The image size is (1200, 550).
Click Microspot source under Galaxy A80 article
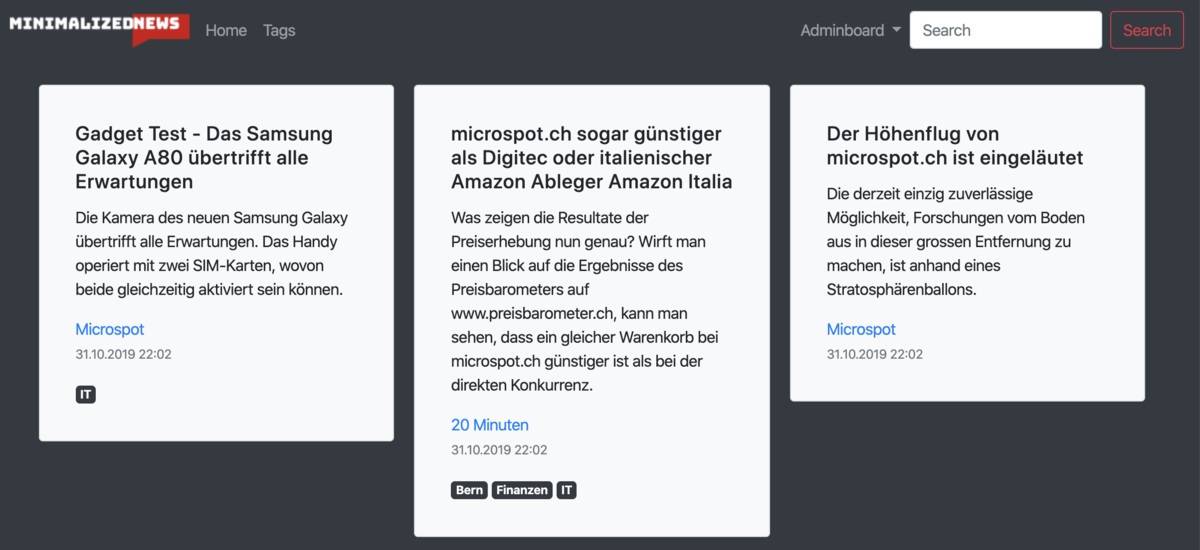[110, 329]
